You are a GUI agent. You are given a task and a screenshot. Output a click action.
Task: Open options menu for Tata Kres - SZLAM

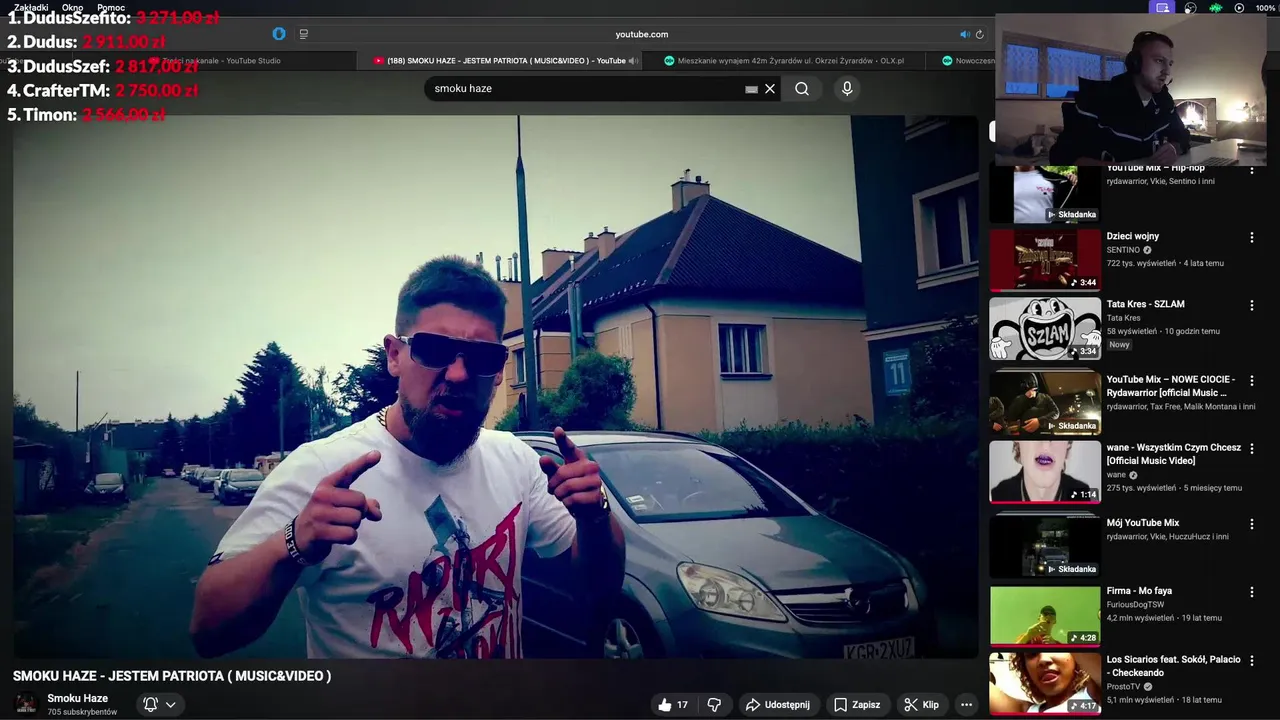(1251, 305)
